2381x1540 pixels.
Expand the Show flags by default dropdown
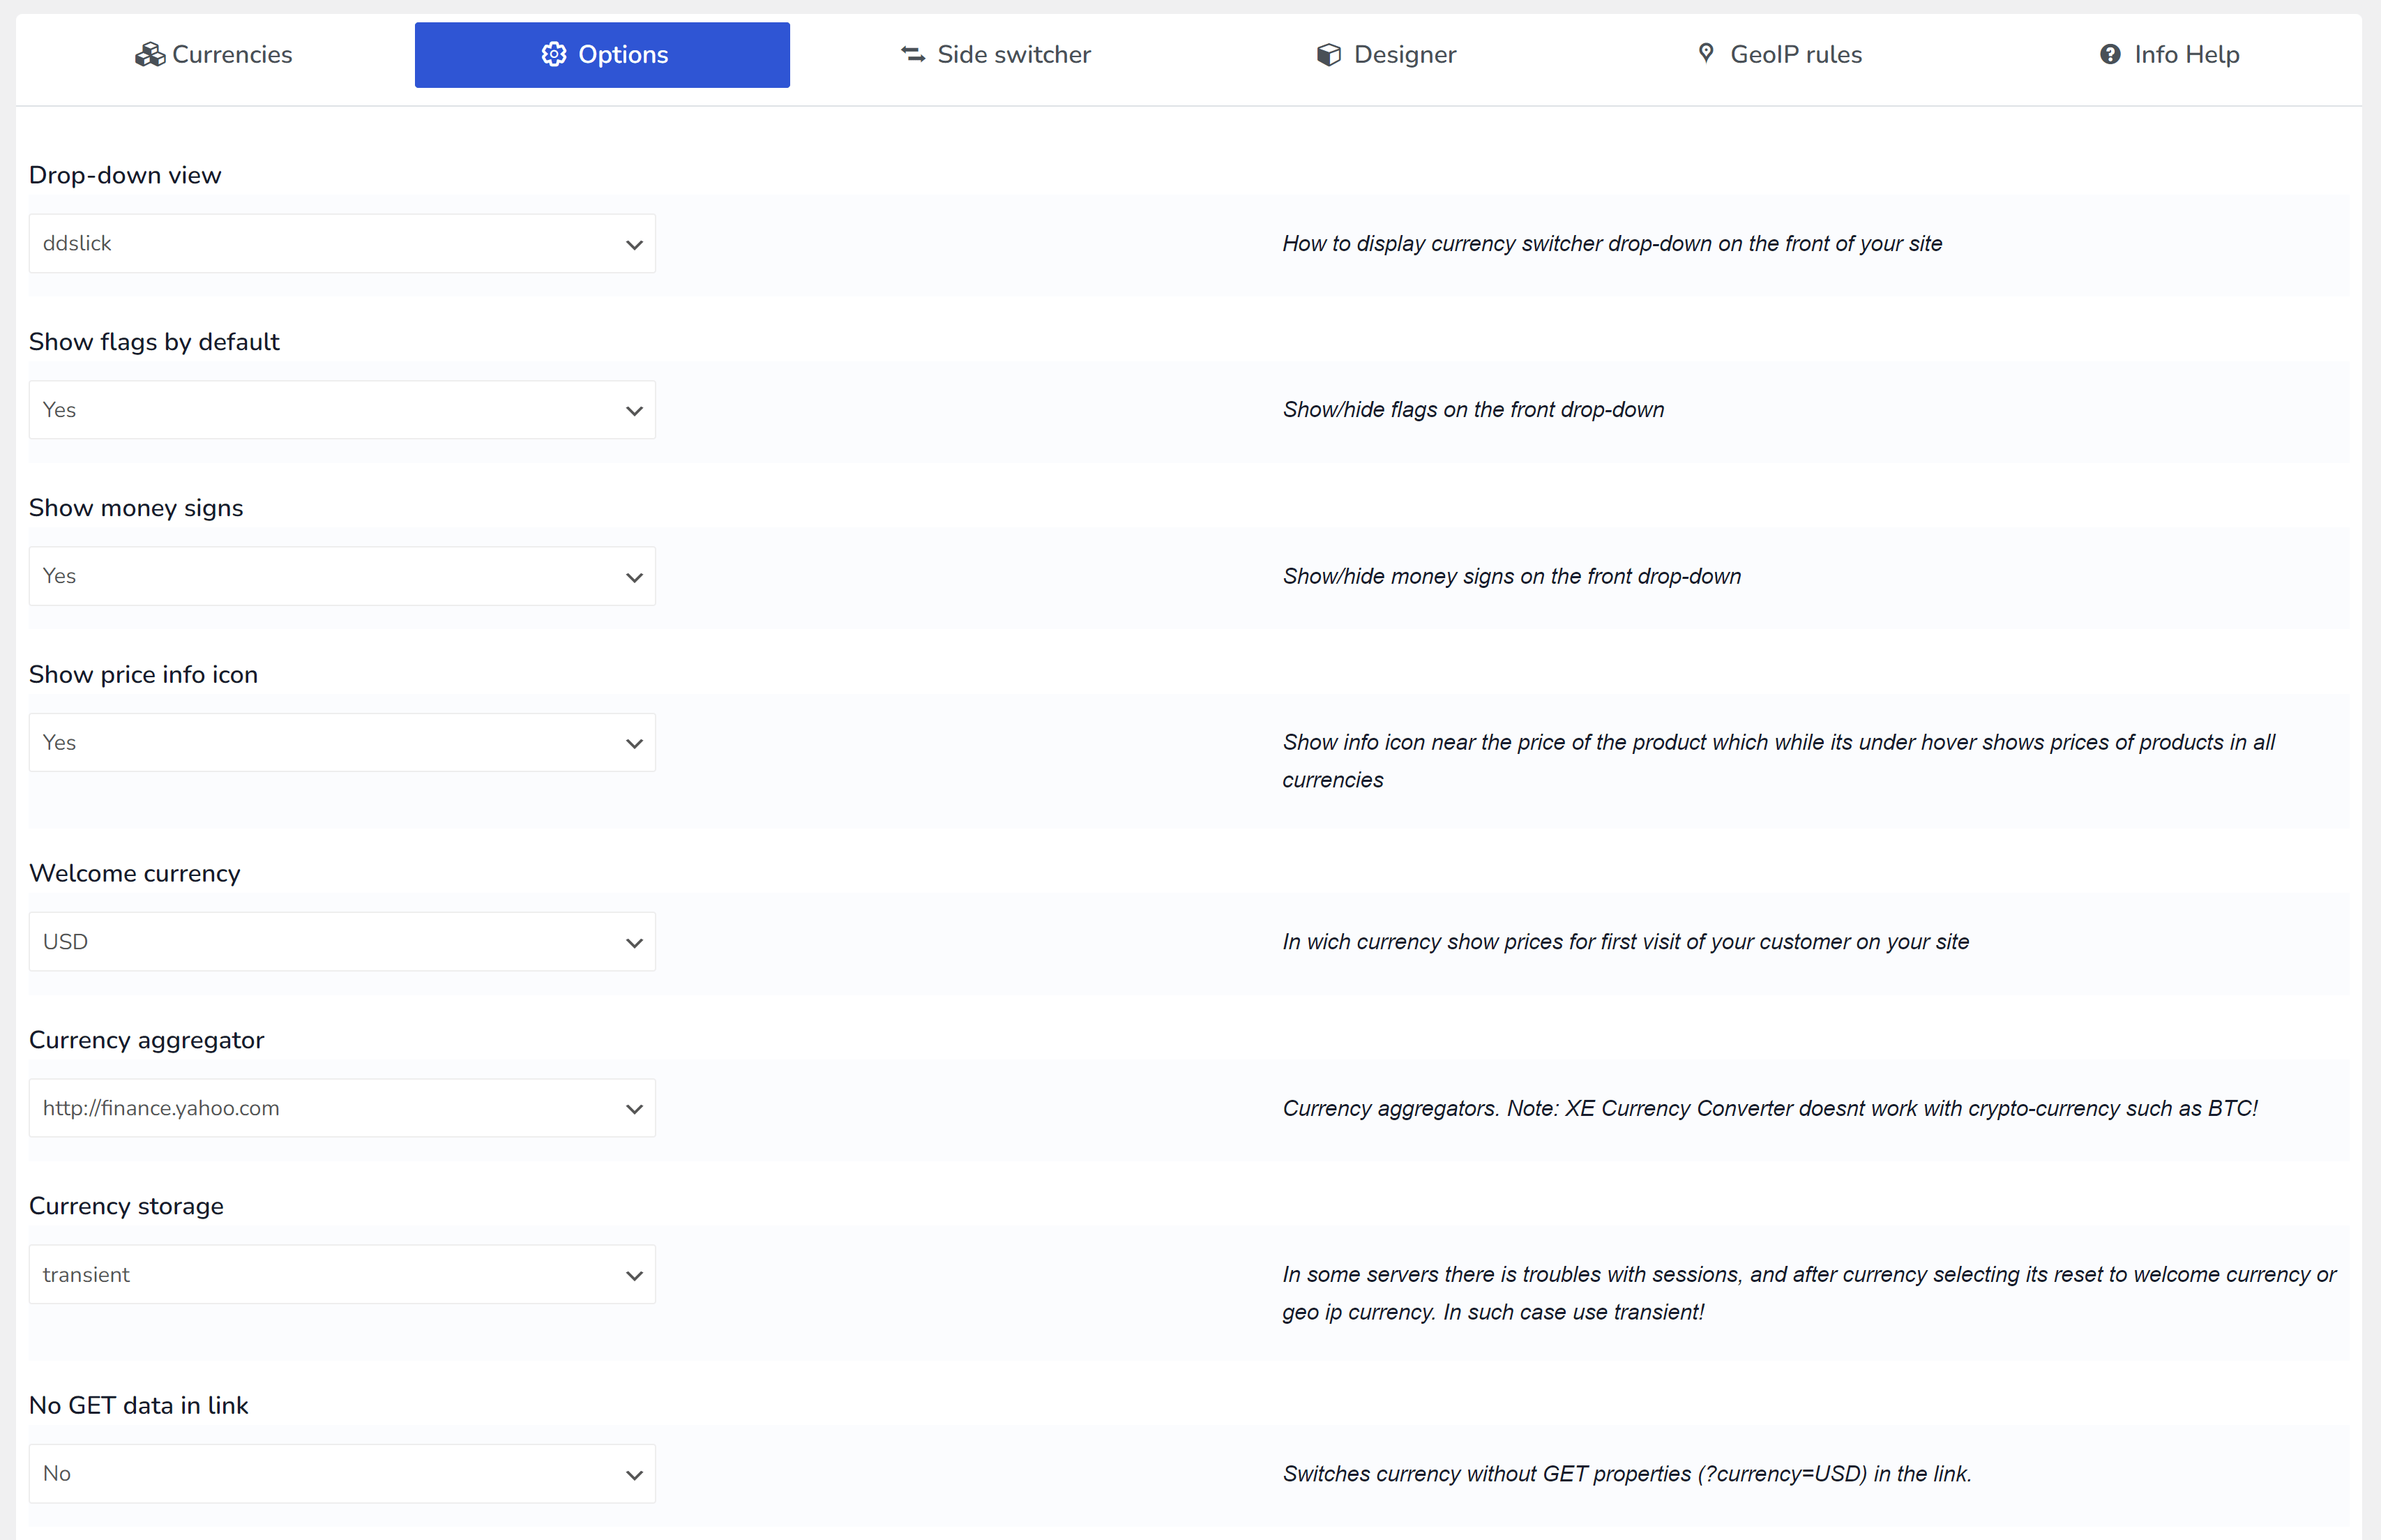(x=342, y=410)
